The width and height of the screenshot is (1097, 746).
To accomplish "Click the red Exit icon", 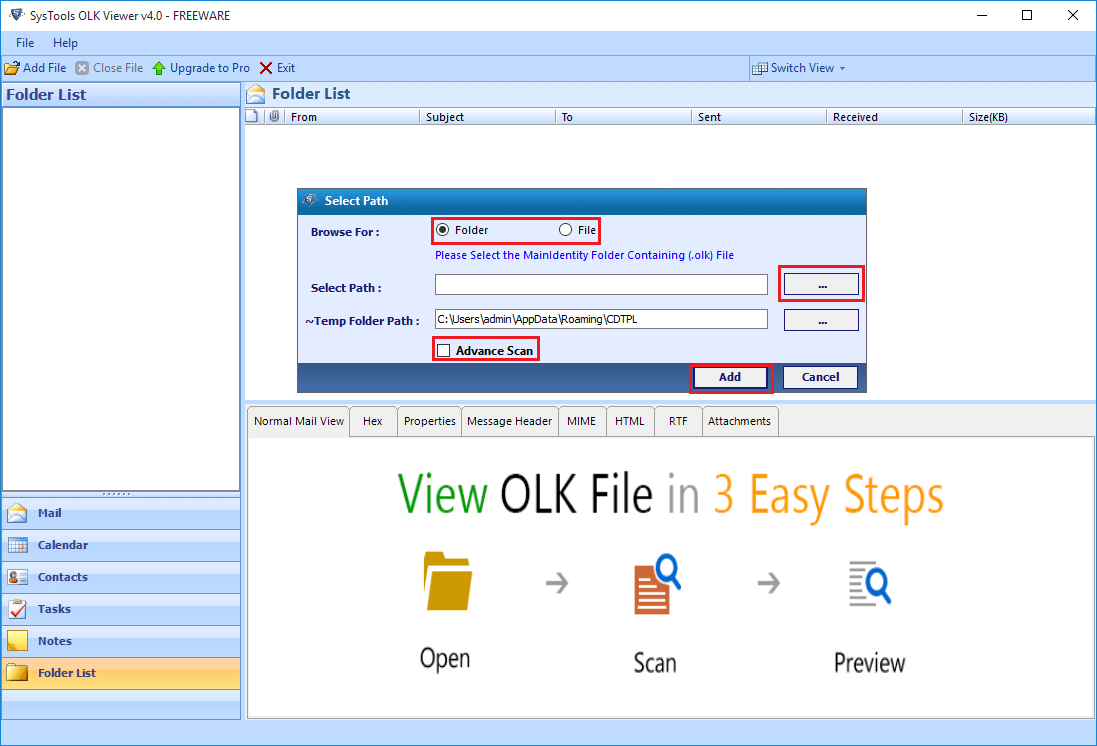I will click(x=266, y=68).
